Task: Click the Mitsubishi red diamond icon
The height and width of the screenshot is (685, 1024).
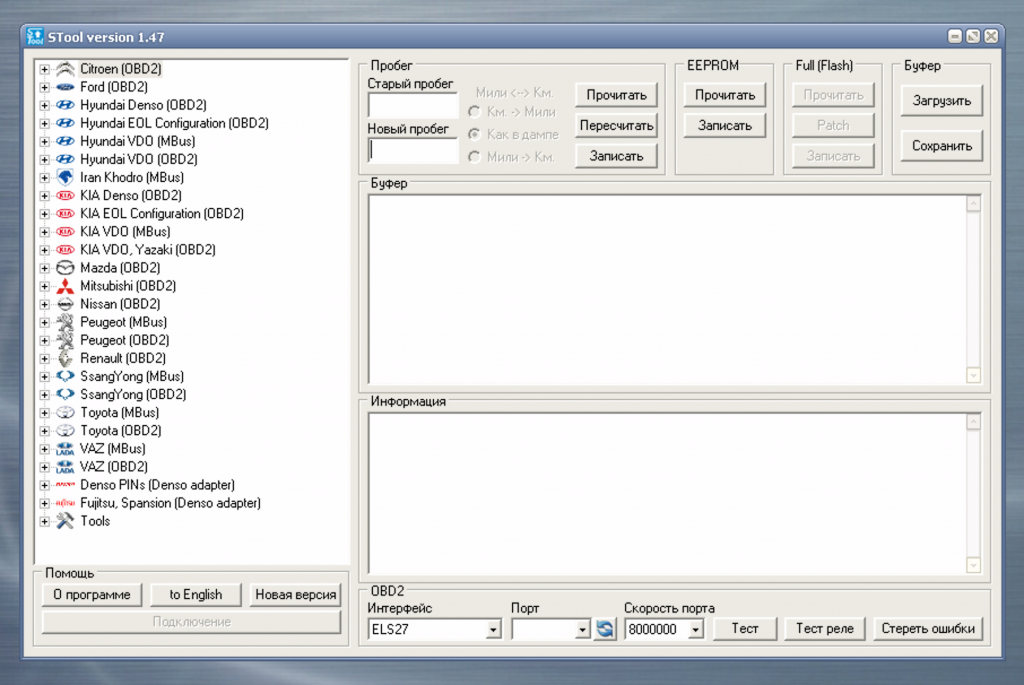Action: [65, 286]
